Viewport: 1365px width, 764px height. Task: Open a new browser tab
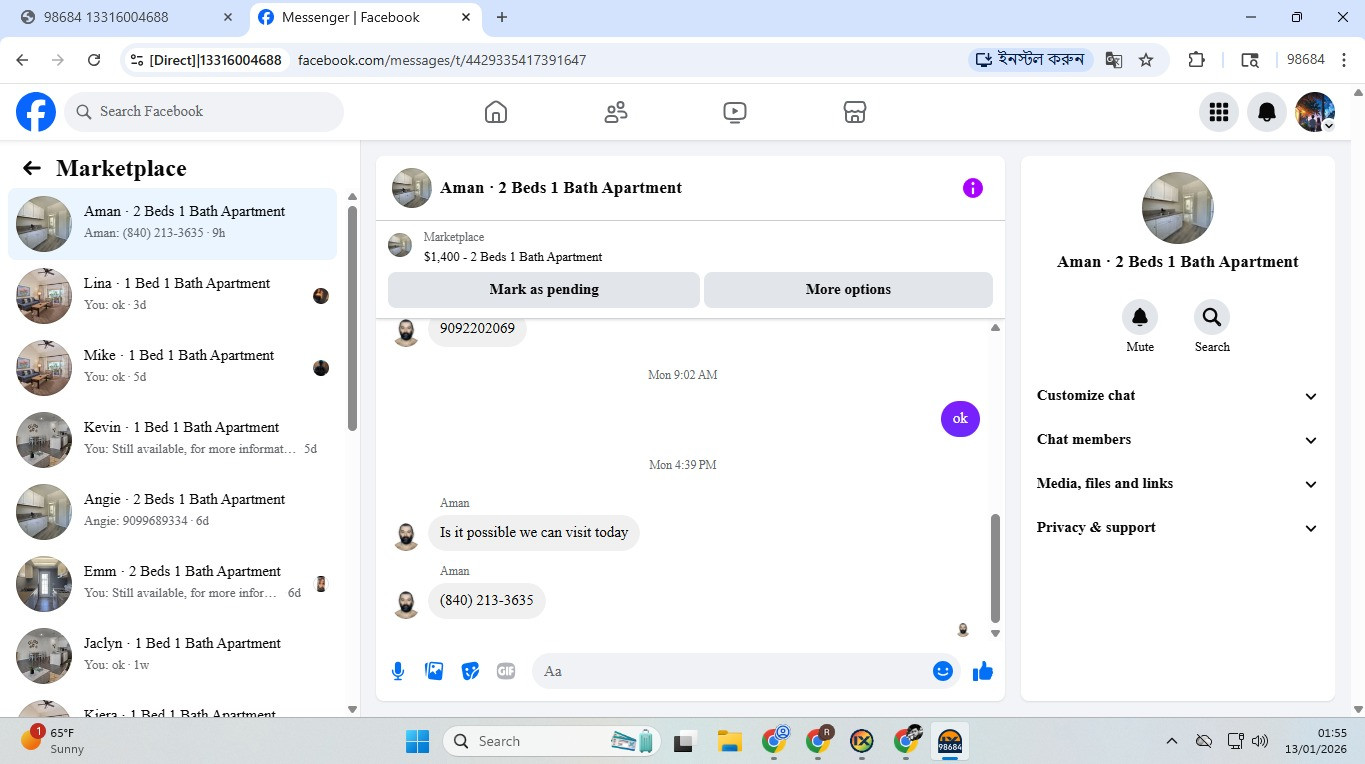[502, 17]
